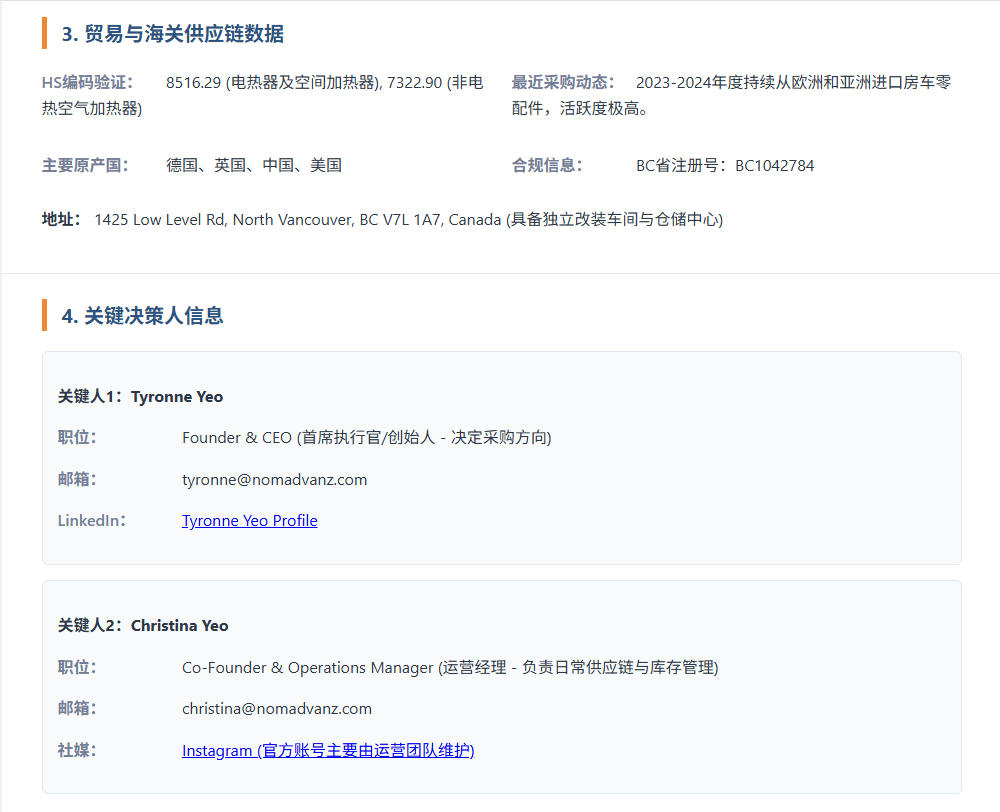Select the name Christina Yeo in 关键人2

click(x=179, y=626)
